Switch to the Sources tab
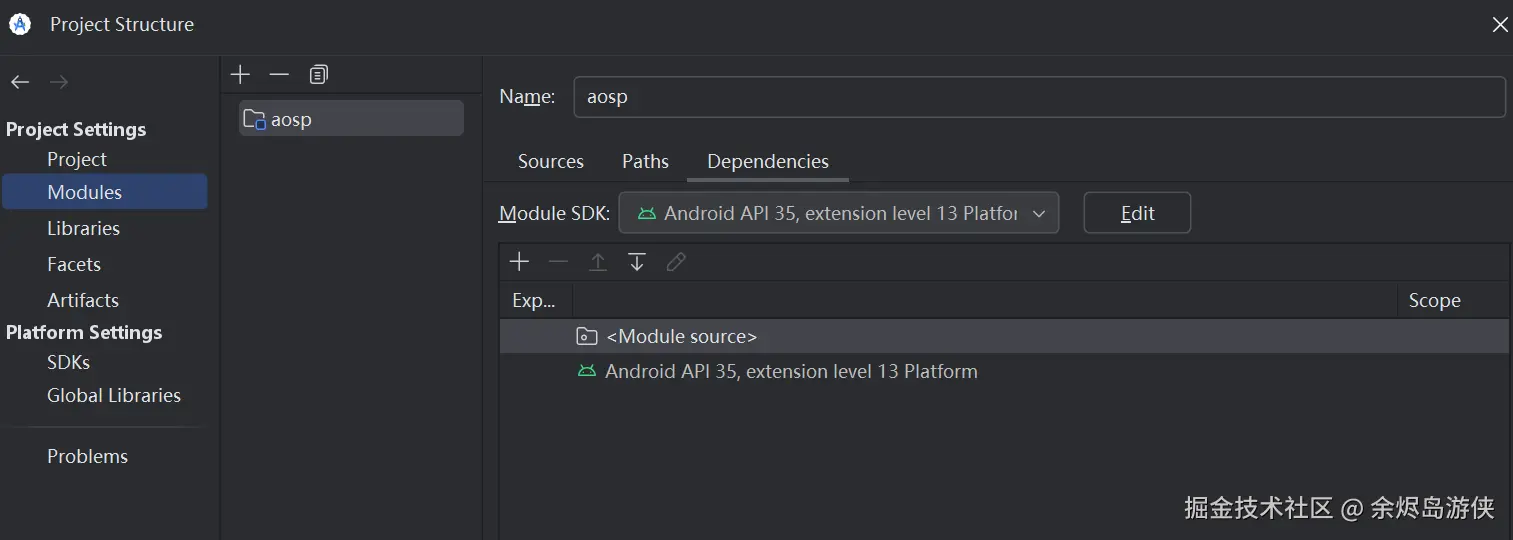This screenshot has height=540, width=1513. (x=550, y=161)
